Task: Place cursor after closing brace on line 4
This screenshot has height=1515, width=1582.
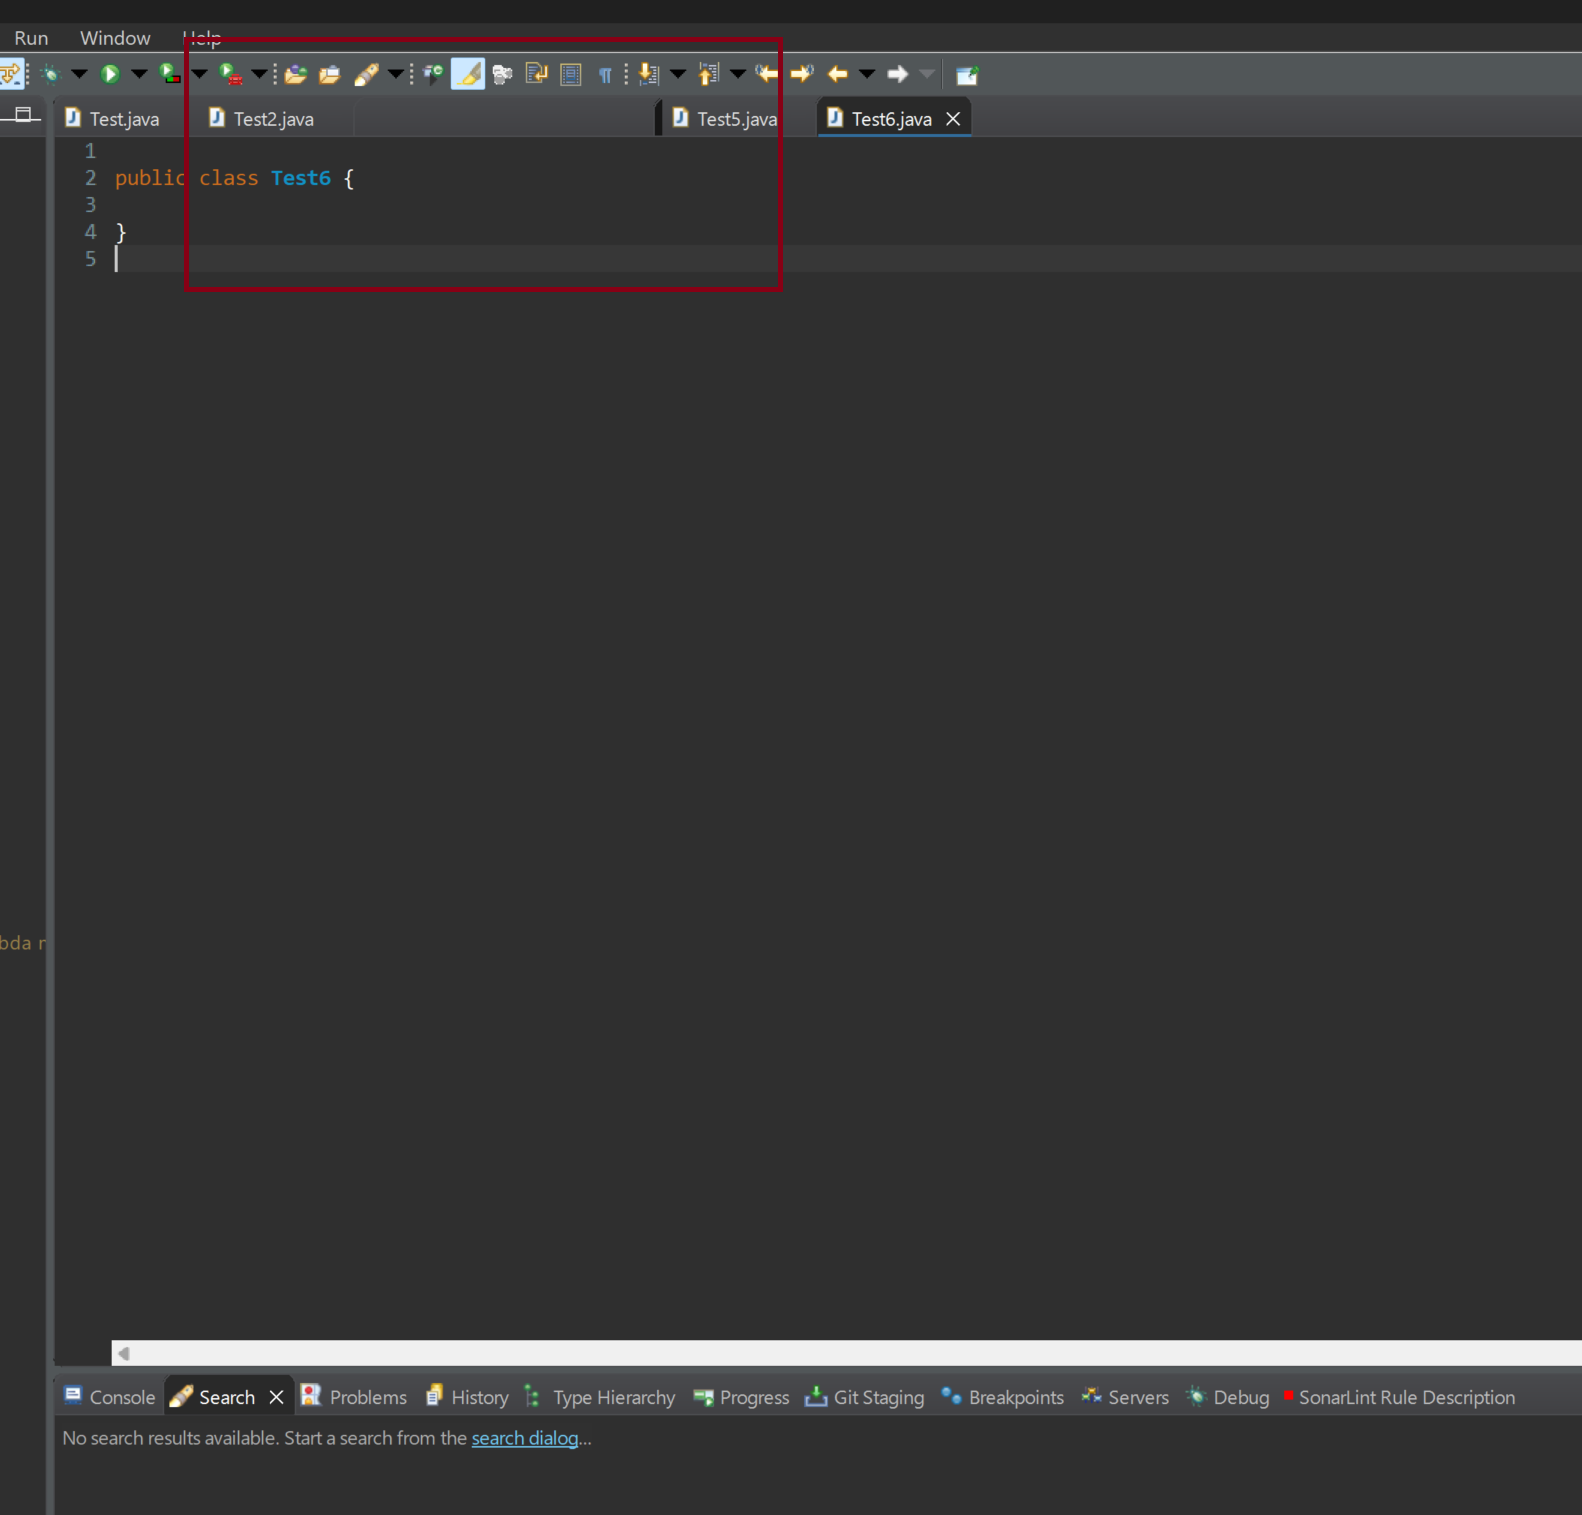Action: [x=127, y=232]
